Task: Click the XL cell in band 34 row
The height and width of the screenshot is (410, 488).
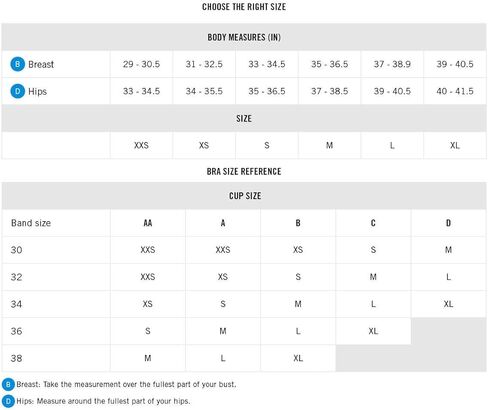Action: tap(449, 304)
